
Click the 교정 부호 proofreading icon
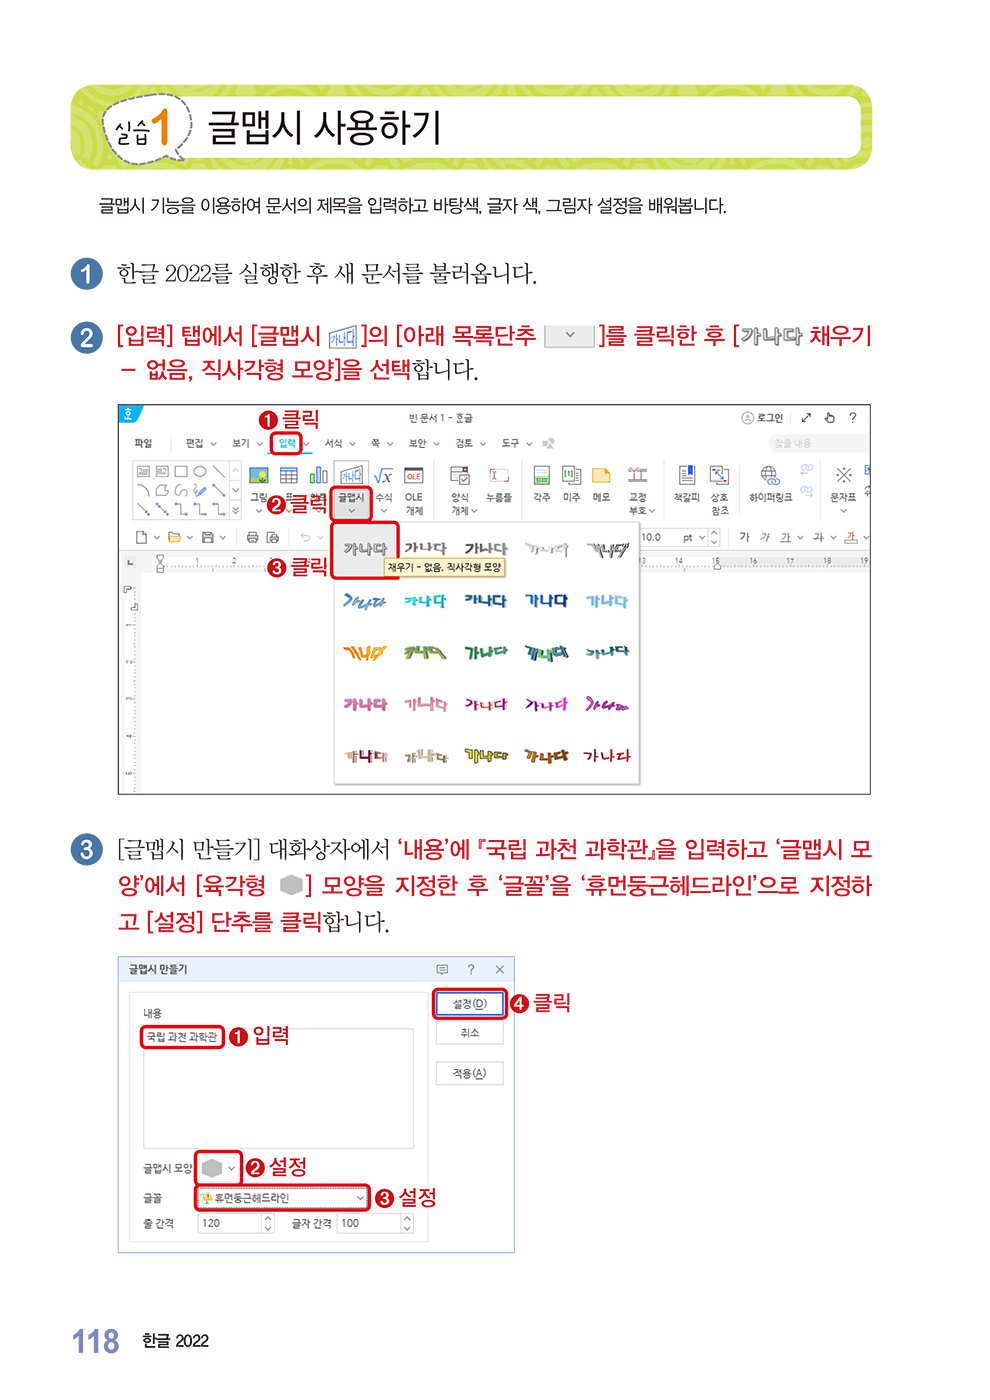638,475
